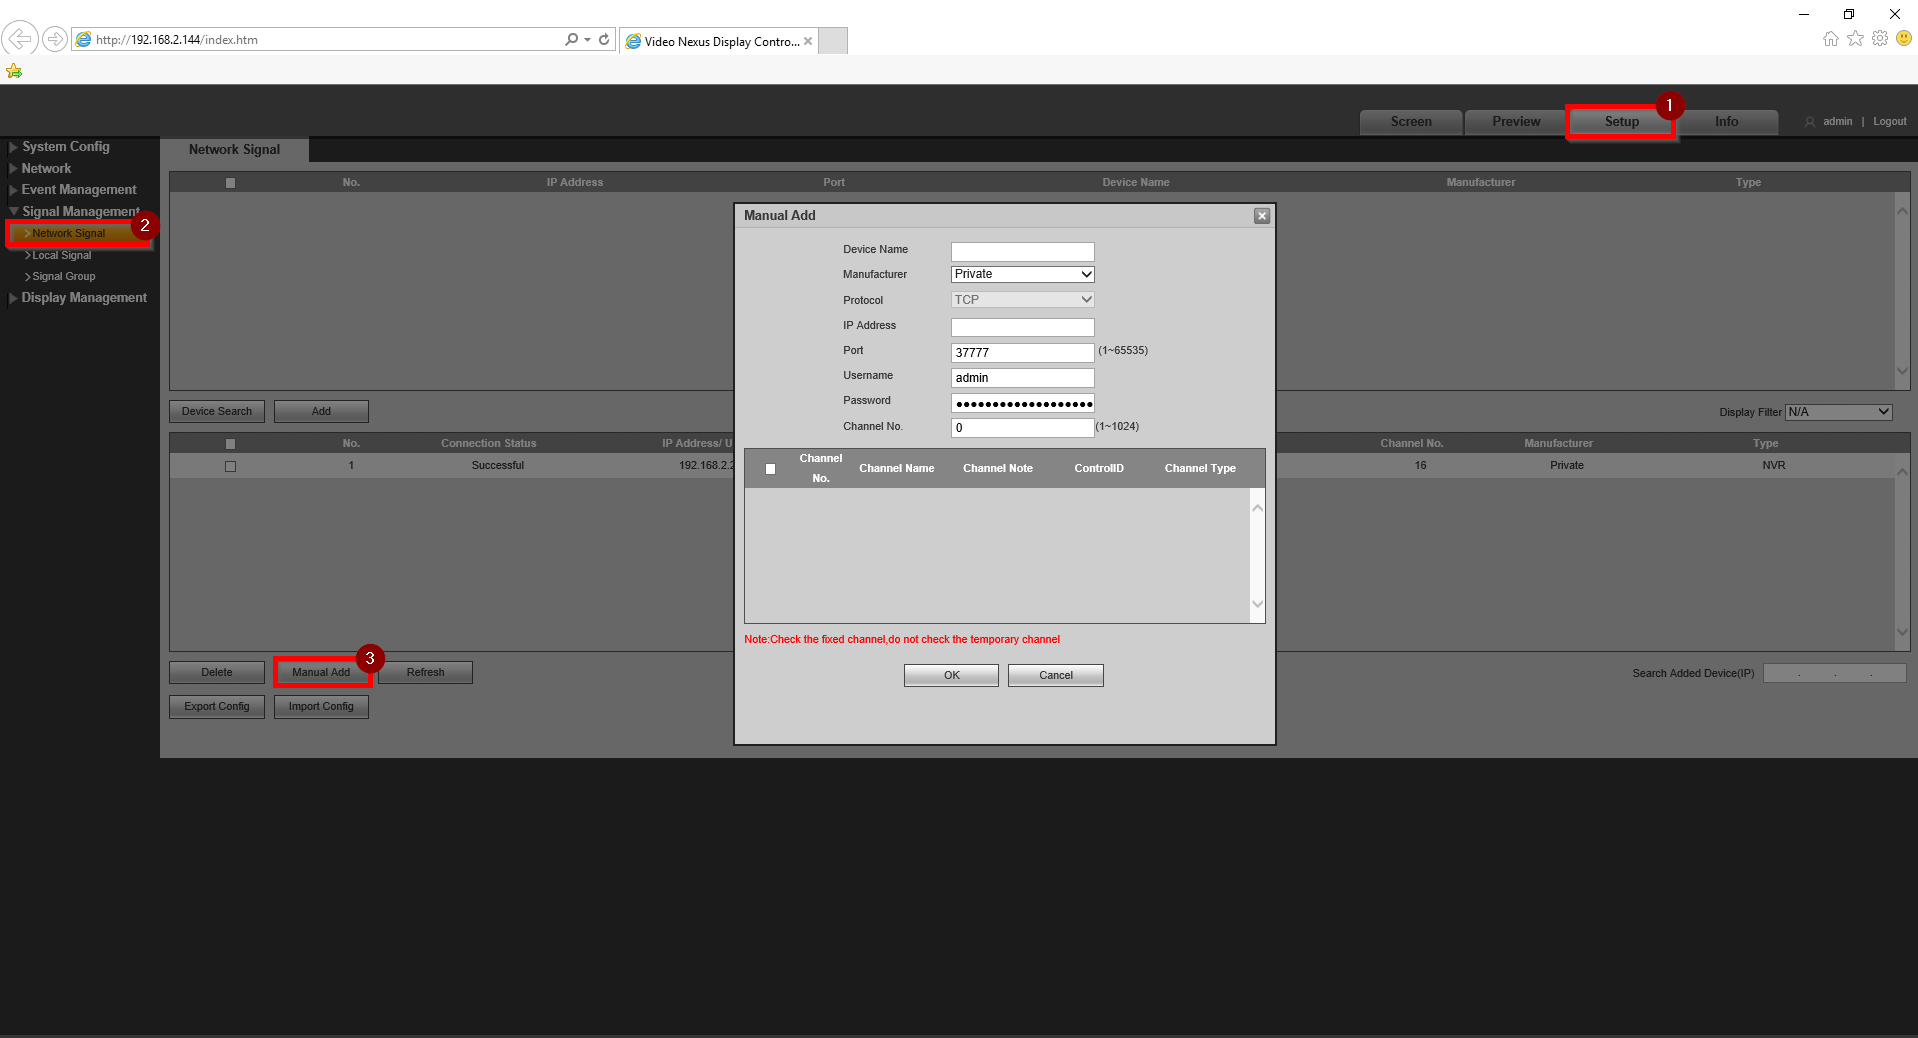Click the Refresh button
Image resolution: width=1918 pixels, height=1038 pixels.
(x=425, y=673)
